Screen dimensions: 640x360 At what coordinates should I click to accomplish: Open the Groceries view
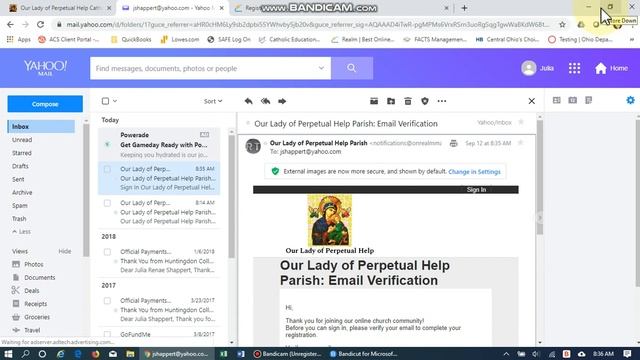point(31,317)
